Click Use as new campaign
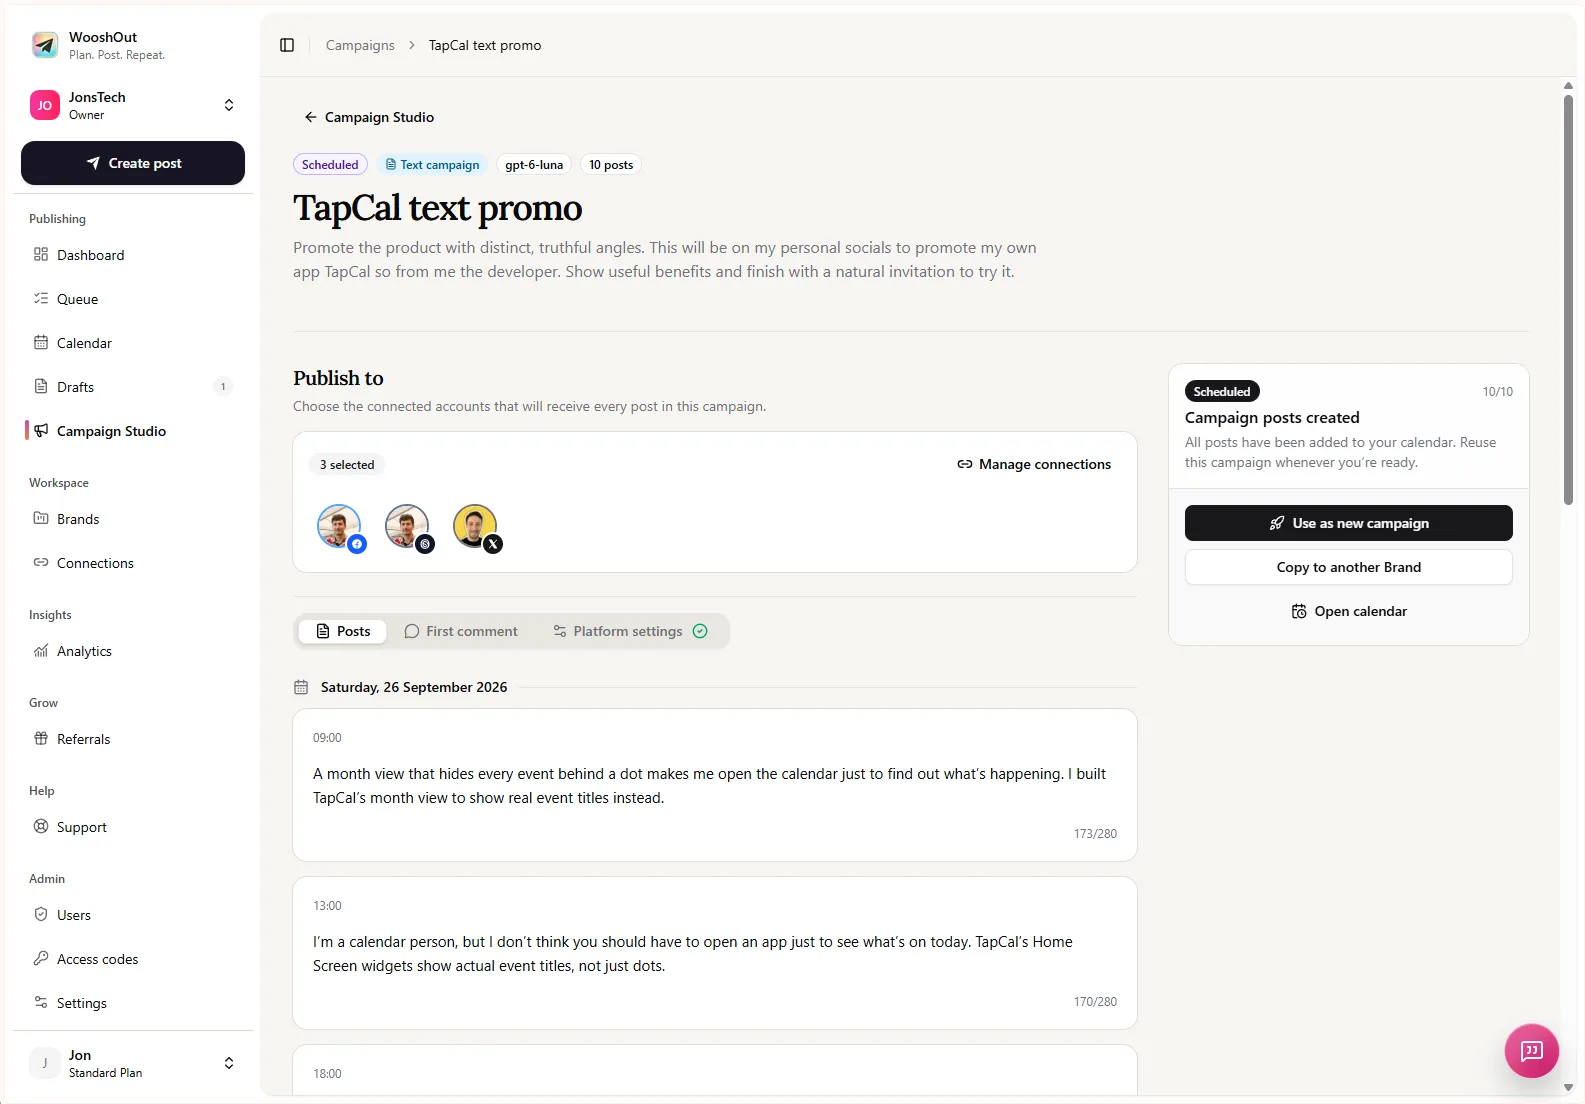This screenshot has width=1585, height=1104. [x=1348, y=523]
